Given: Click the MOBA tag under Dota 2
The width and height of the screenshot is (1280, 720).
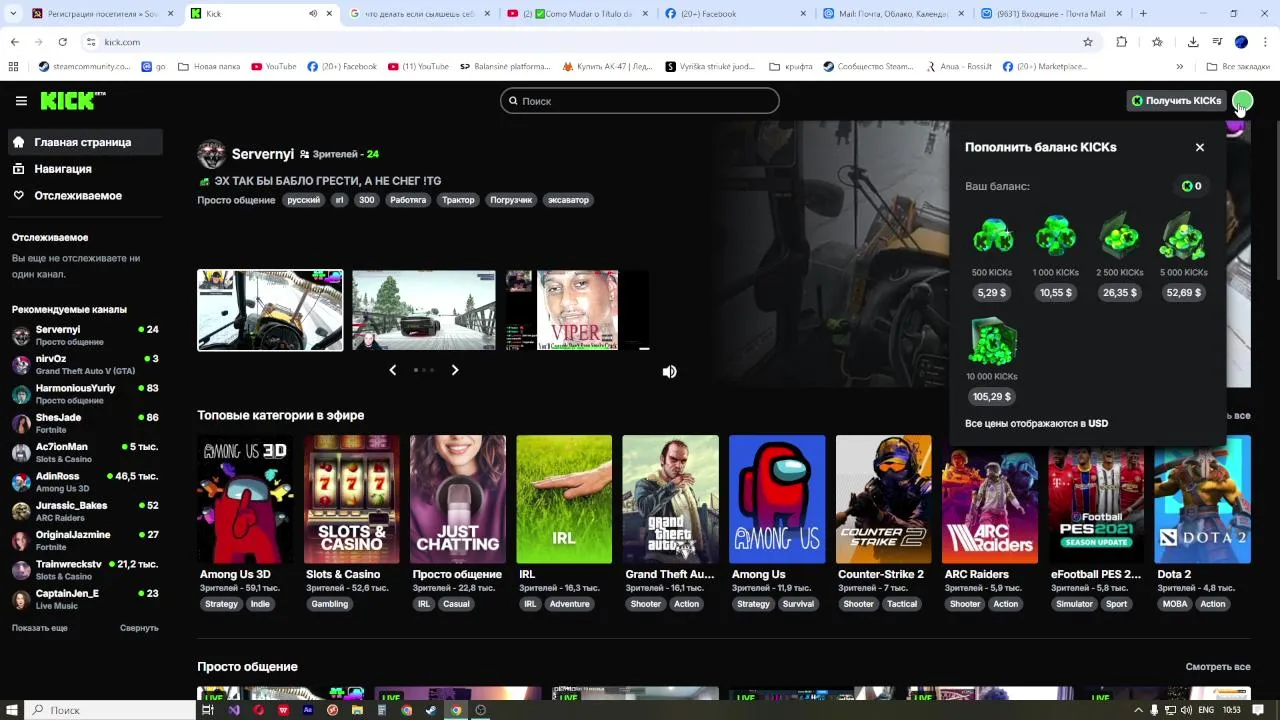Looking at the screenshot, I should (1175, 604).
